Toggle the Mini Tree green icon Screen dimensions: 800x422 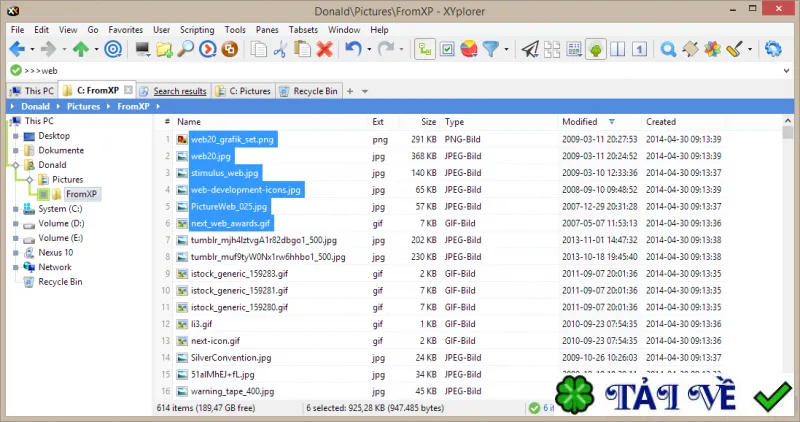pos(596,49)
